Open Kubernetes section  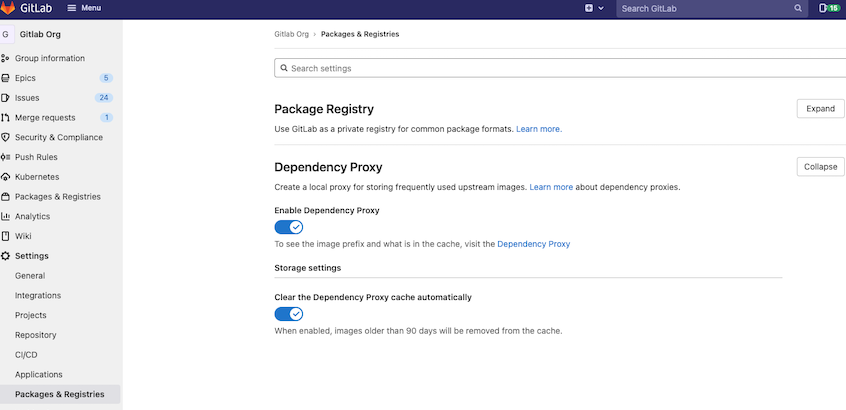pyautogui.click(x=37, y=177)
